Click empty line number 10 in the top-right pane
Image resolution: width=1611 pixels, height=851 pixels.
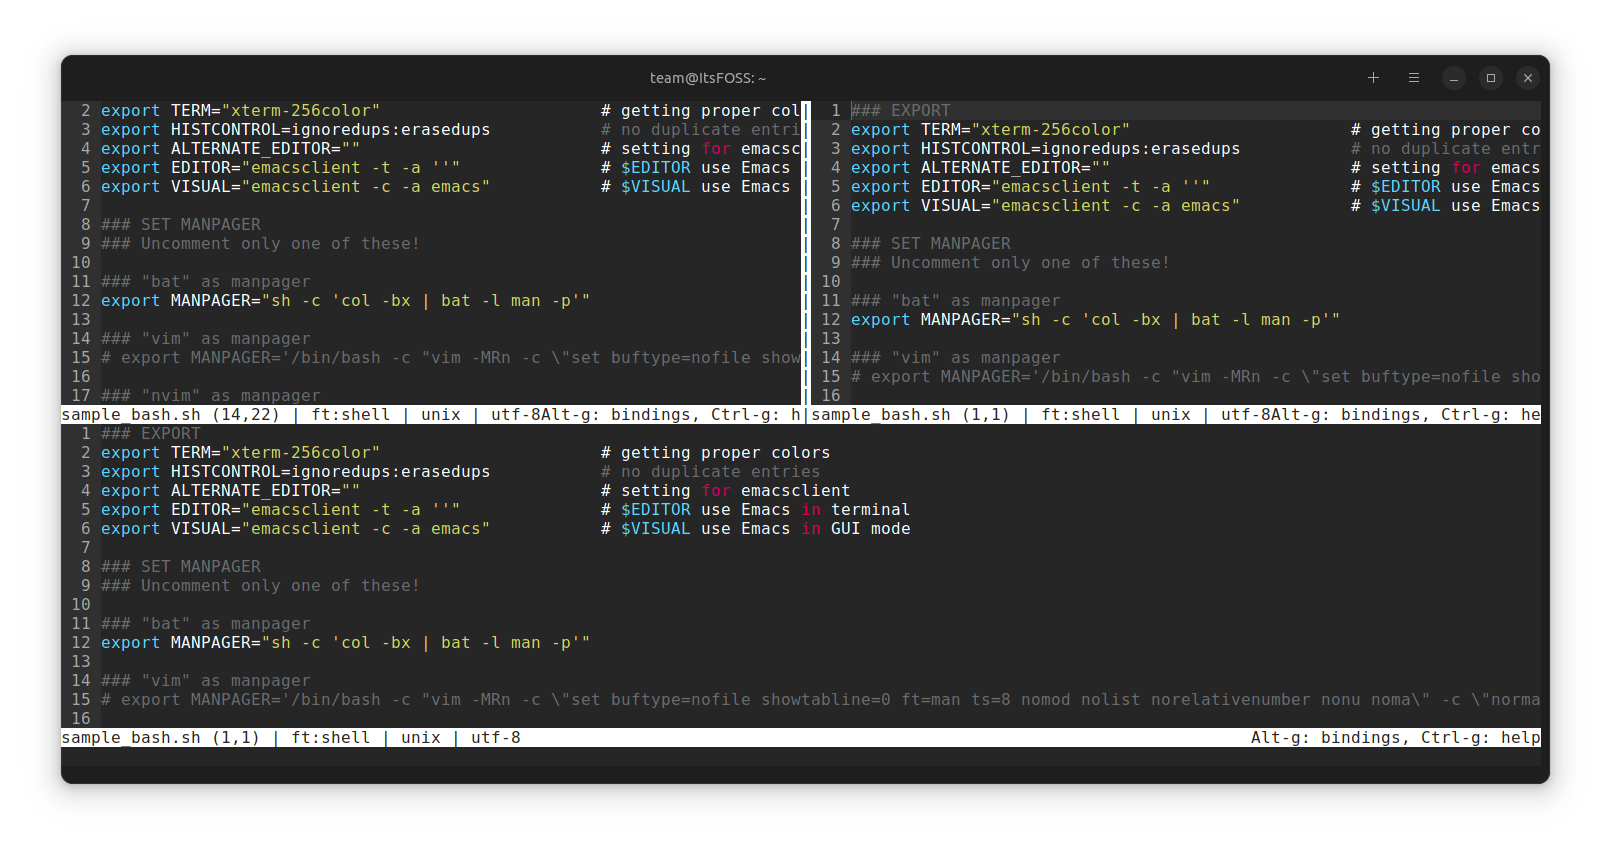831,282
